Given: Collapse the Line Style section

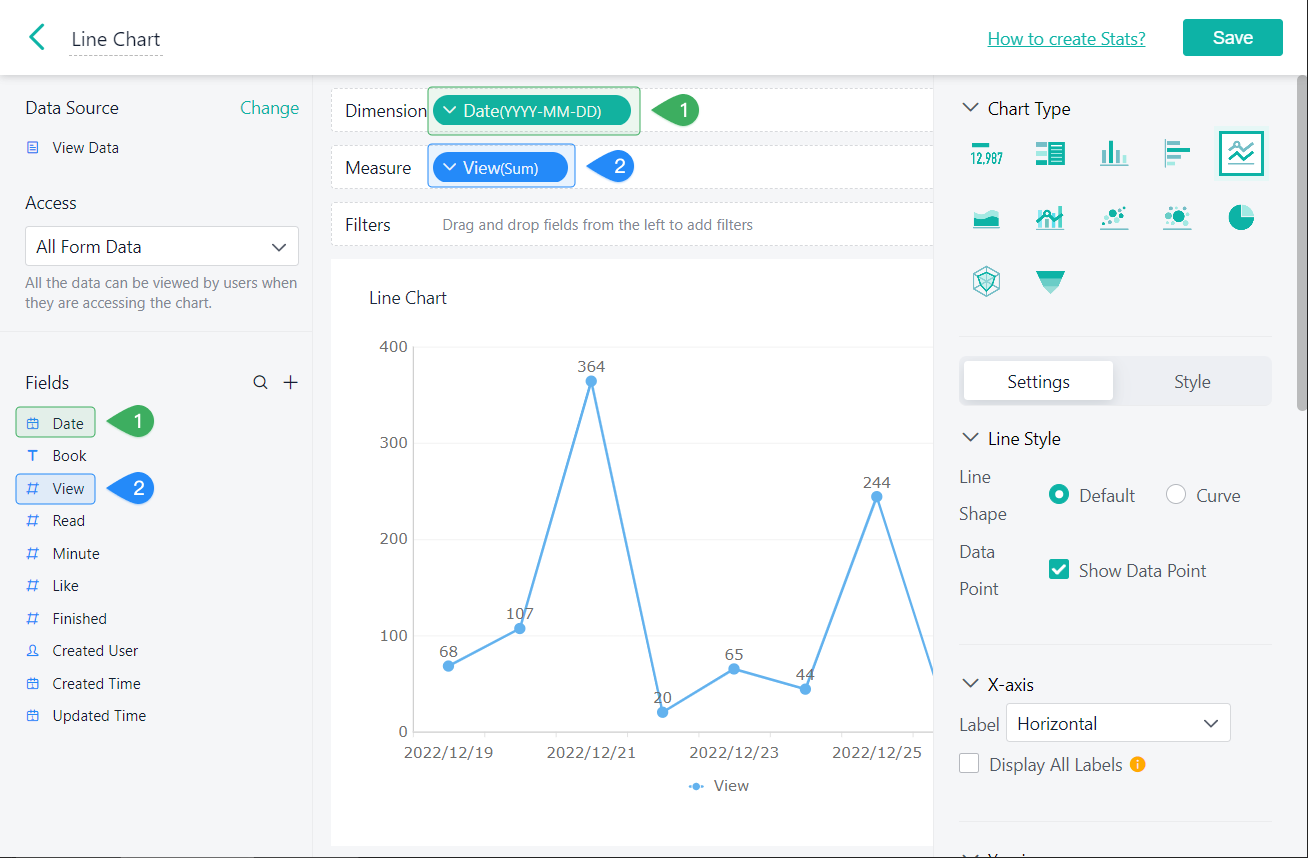Looking at the screenshot, I should pyautogui.click(x=970, y=439).
